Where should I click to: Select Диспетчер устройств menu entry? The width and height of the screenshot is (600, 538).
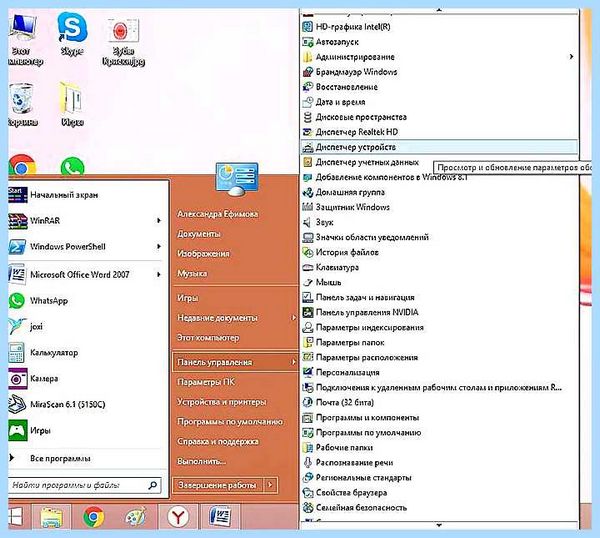pyautogui.click(x=439, y=147)
